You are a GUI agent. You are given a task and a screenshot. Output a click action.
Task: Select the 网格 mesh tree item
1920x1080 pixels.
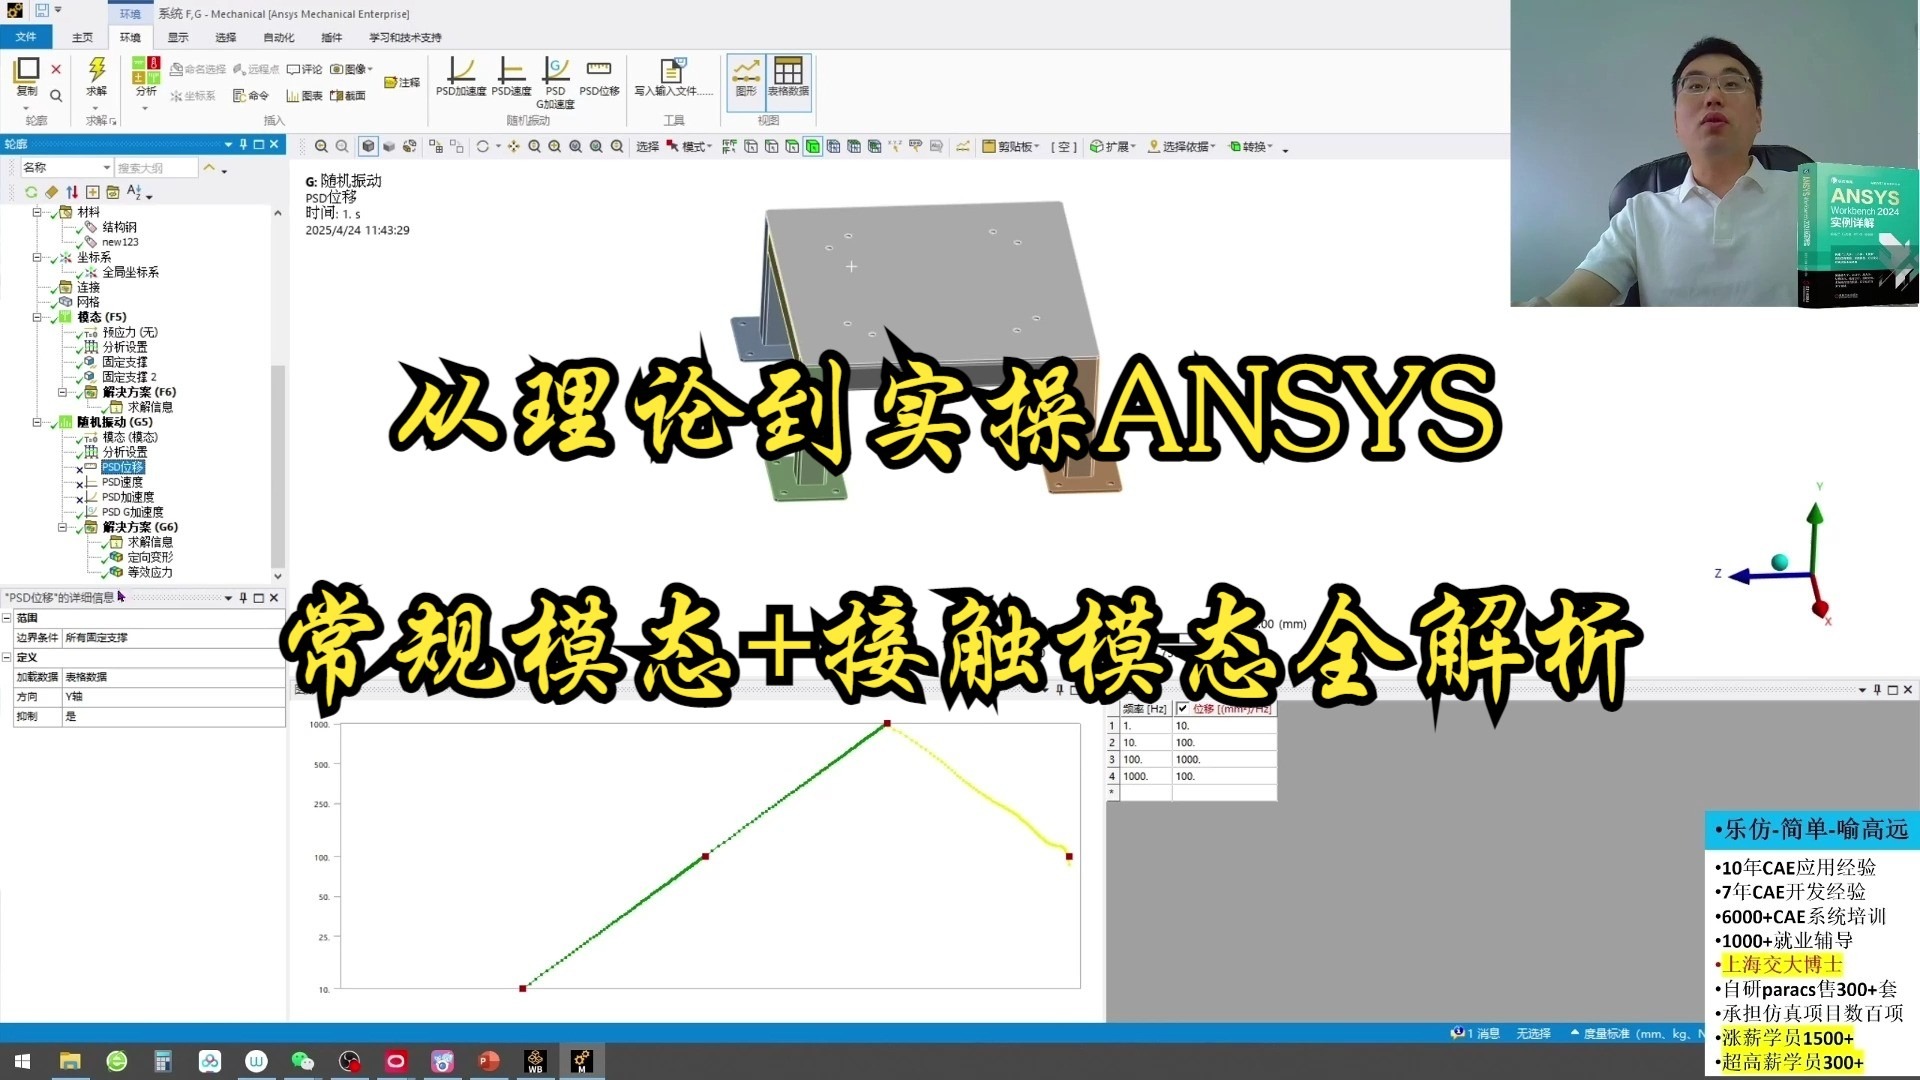[88, 302]
